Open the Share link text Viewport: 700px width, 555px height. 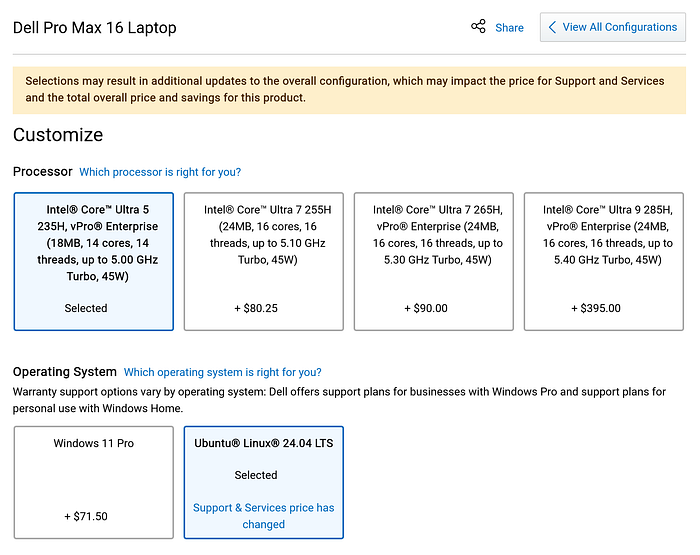(x=509, y=28)
